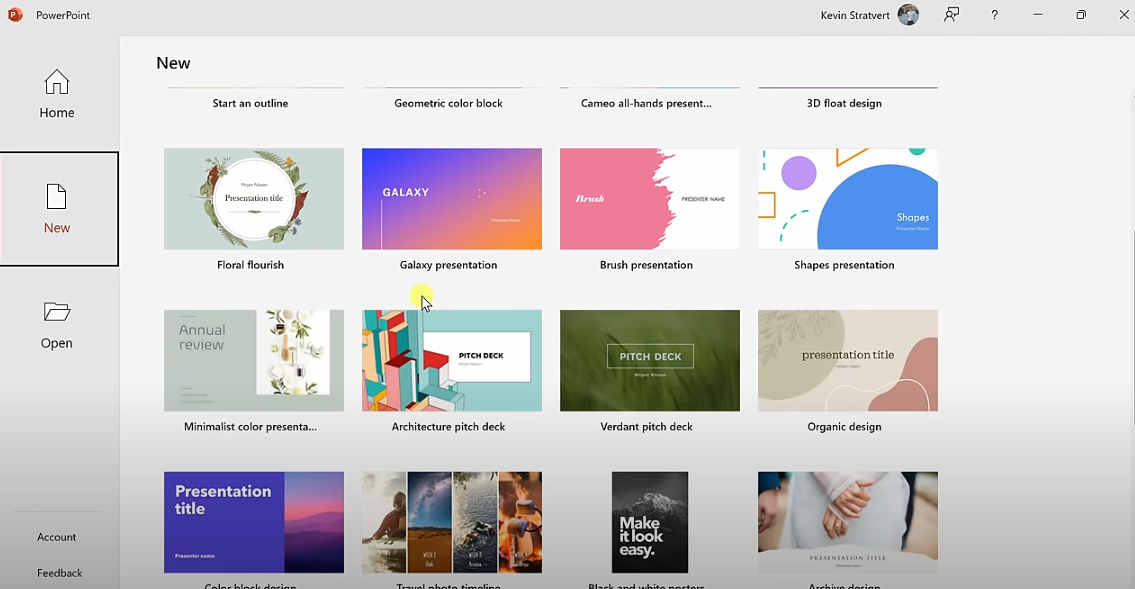The height and width of the screenshot is (589, 1135).
Task: Minimize the PowerPoint window
Action: point(1038,14)
